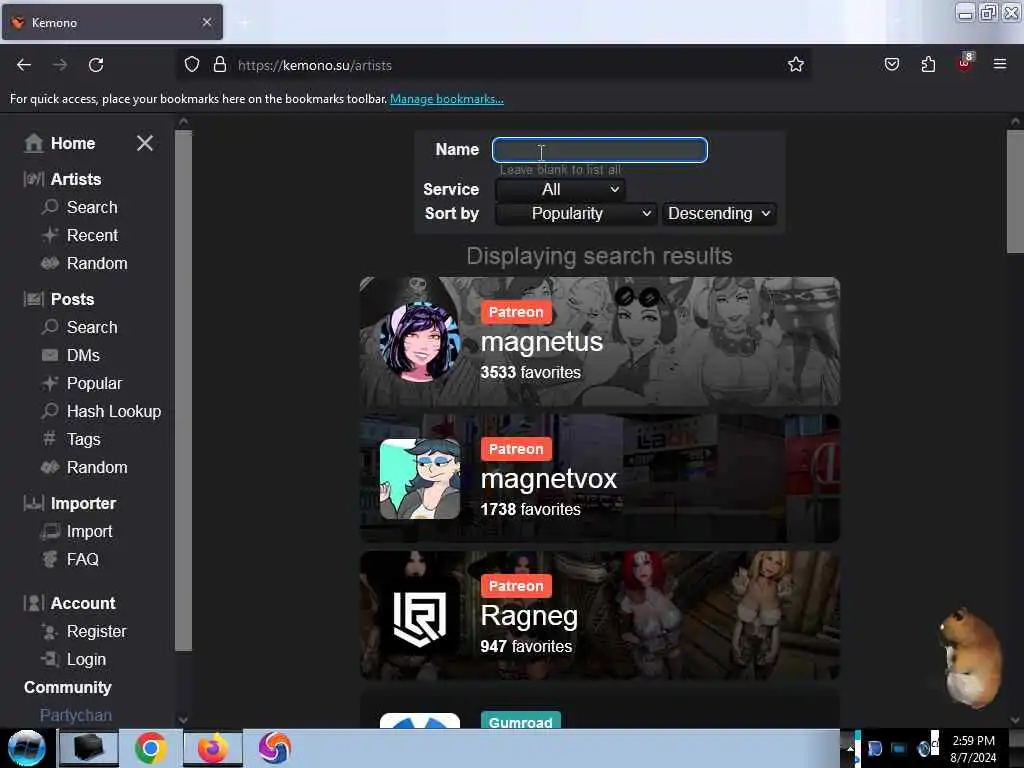1024x768 pixels.
Task: Open the dark box app in taskbar
Action: [x=89, y=748]
